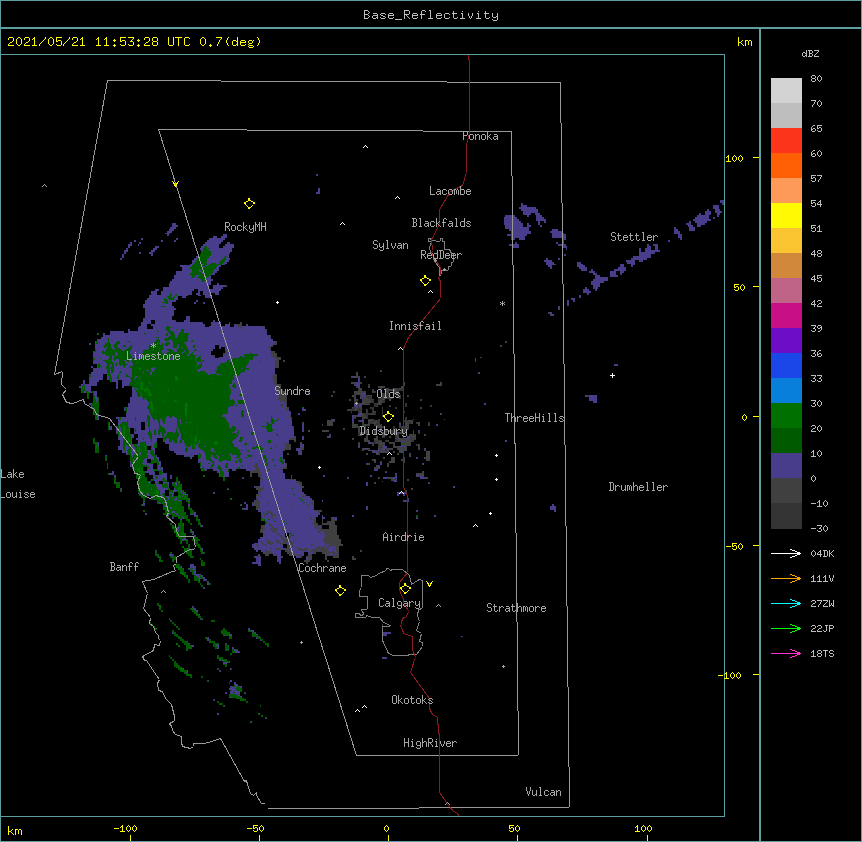Click the Innisfail label
The height and width of the screenshot is (842, 862).
tap(415, 326)
